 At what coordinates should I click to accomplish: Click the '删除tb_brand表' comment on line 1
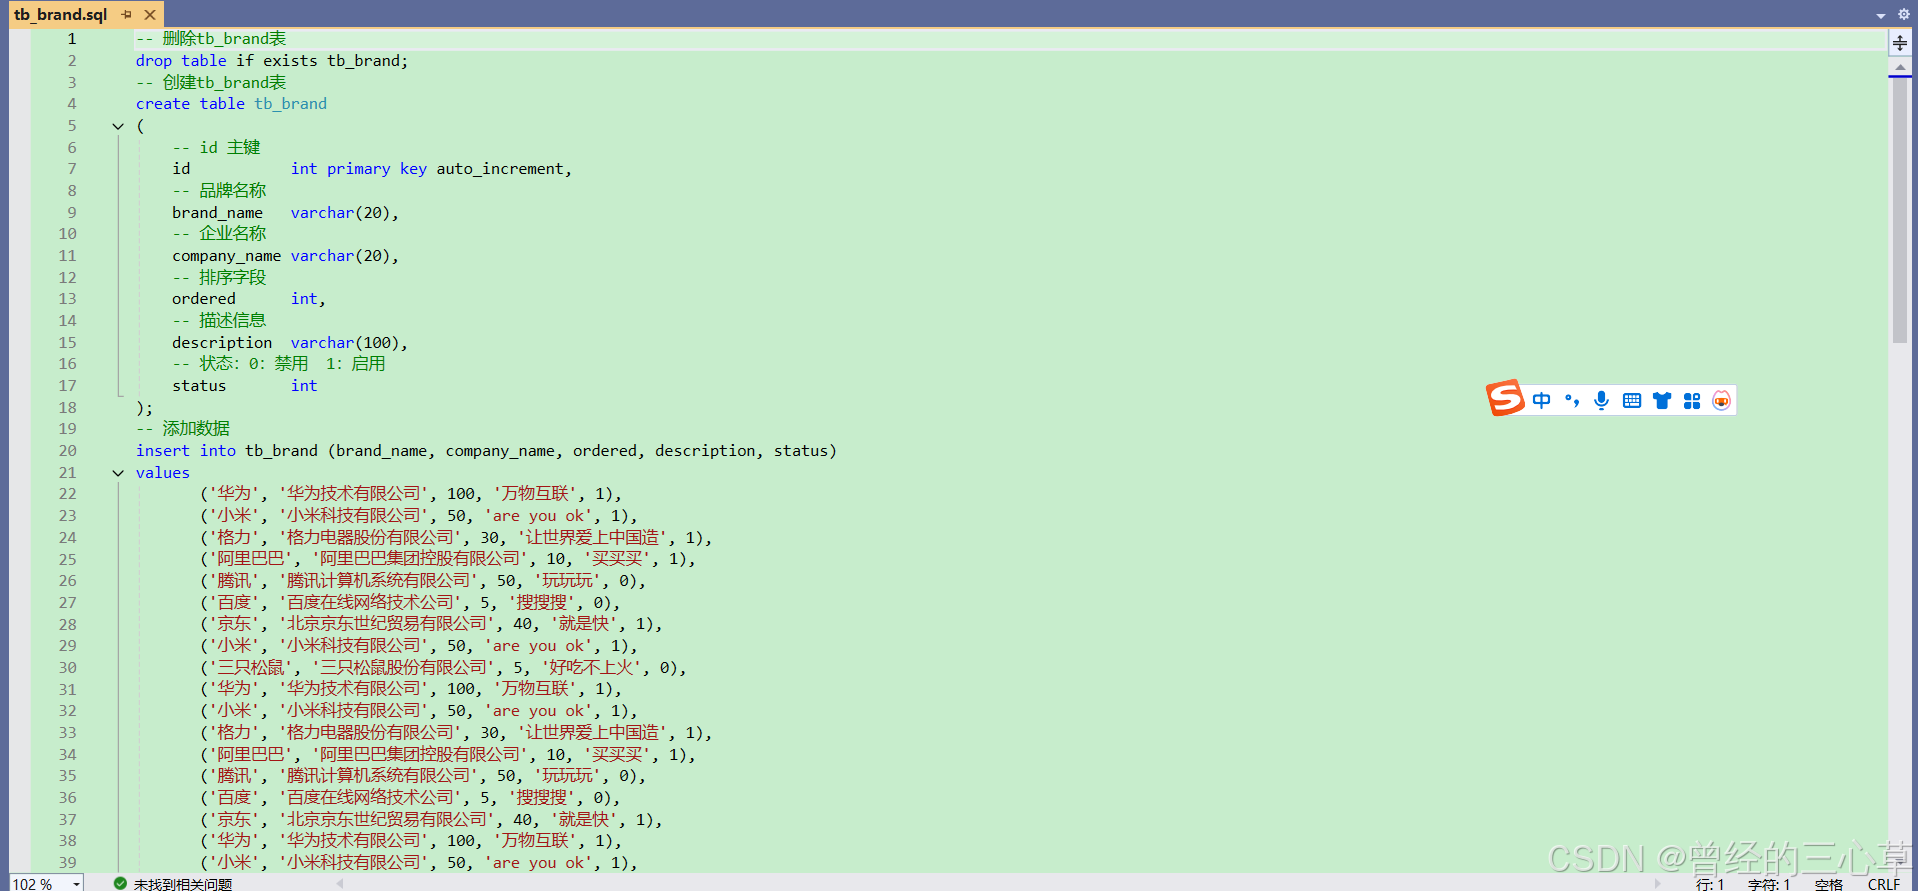pyautogui.click(x=225, y=39)
